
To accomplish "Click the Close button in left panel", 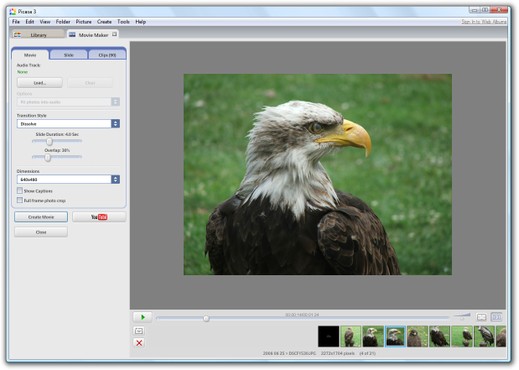I will pos(41,232).
